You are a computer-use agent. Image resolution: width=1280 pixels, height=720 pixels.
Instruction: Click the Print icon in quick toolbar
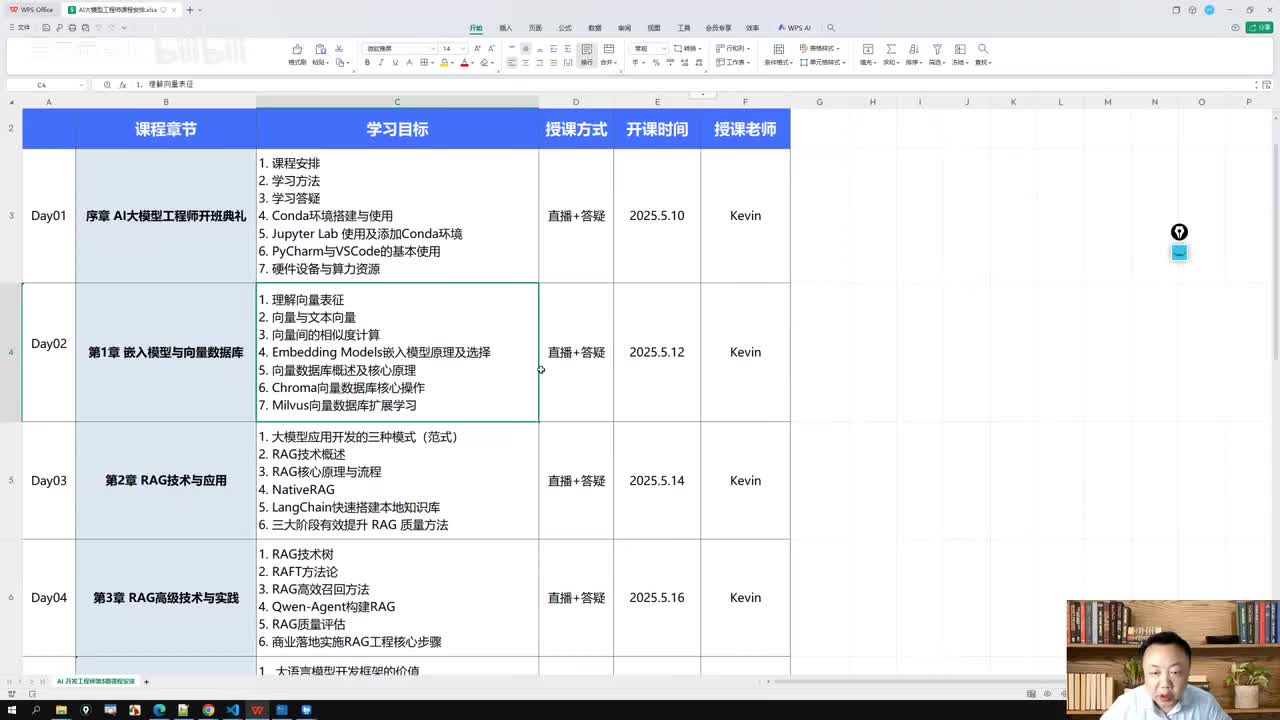pyautogui.click(x=72, y=28)
